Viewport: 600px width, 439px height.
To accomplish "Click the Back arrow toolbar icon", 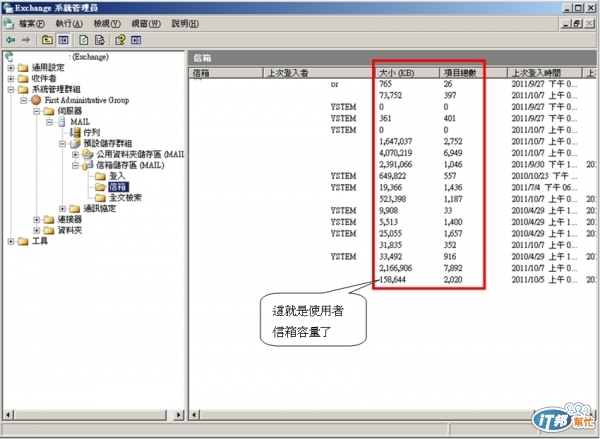I will [x=10, y=40].
